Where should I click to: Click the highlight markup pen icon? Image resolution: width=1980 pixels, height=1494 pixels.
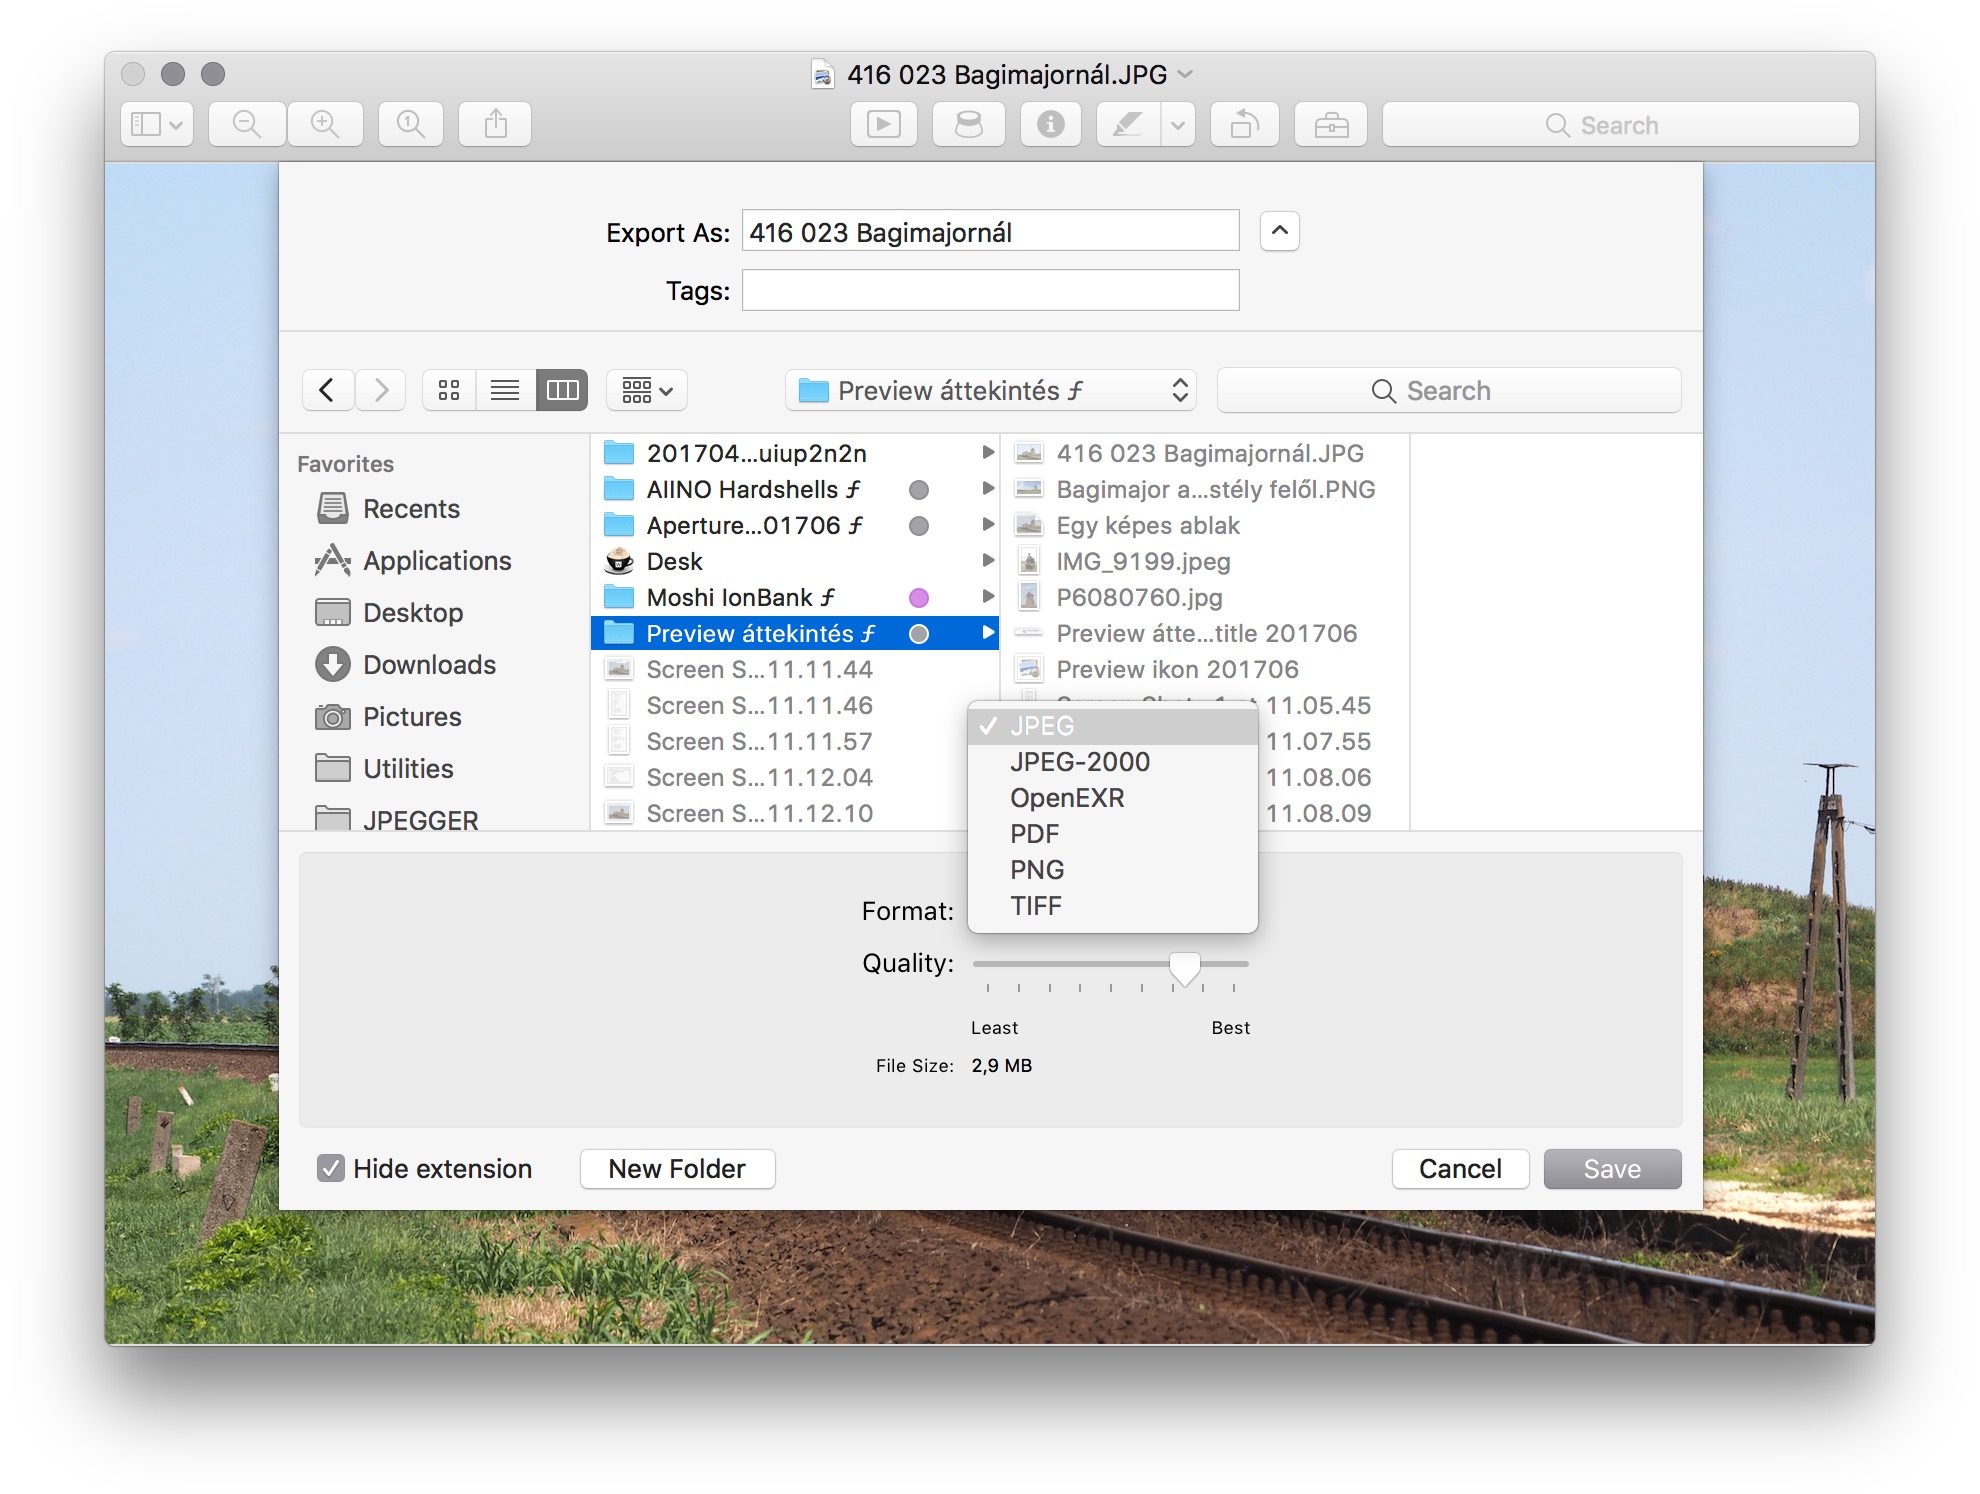click(1128, 124)
